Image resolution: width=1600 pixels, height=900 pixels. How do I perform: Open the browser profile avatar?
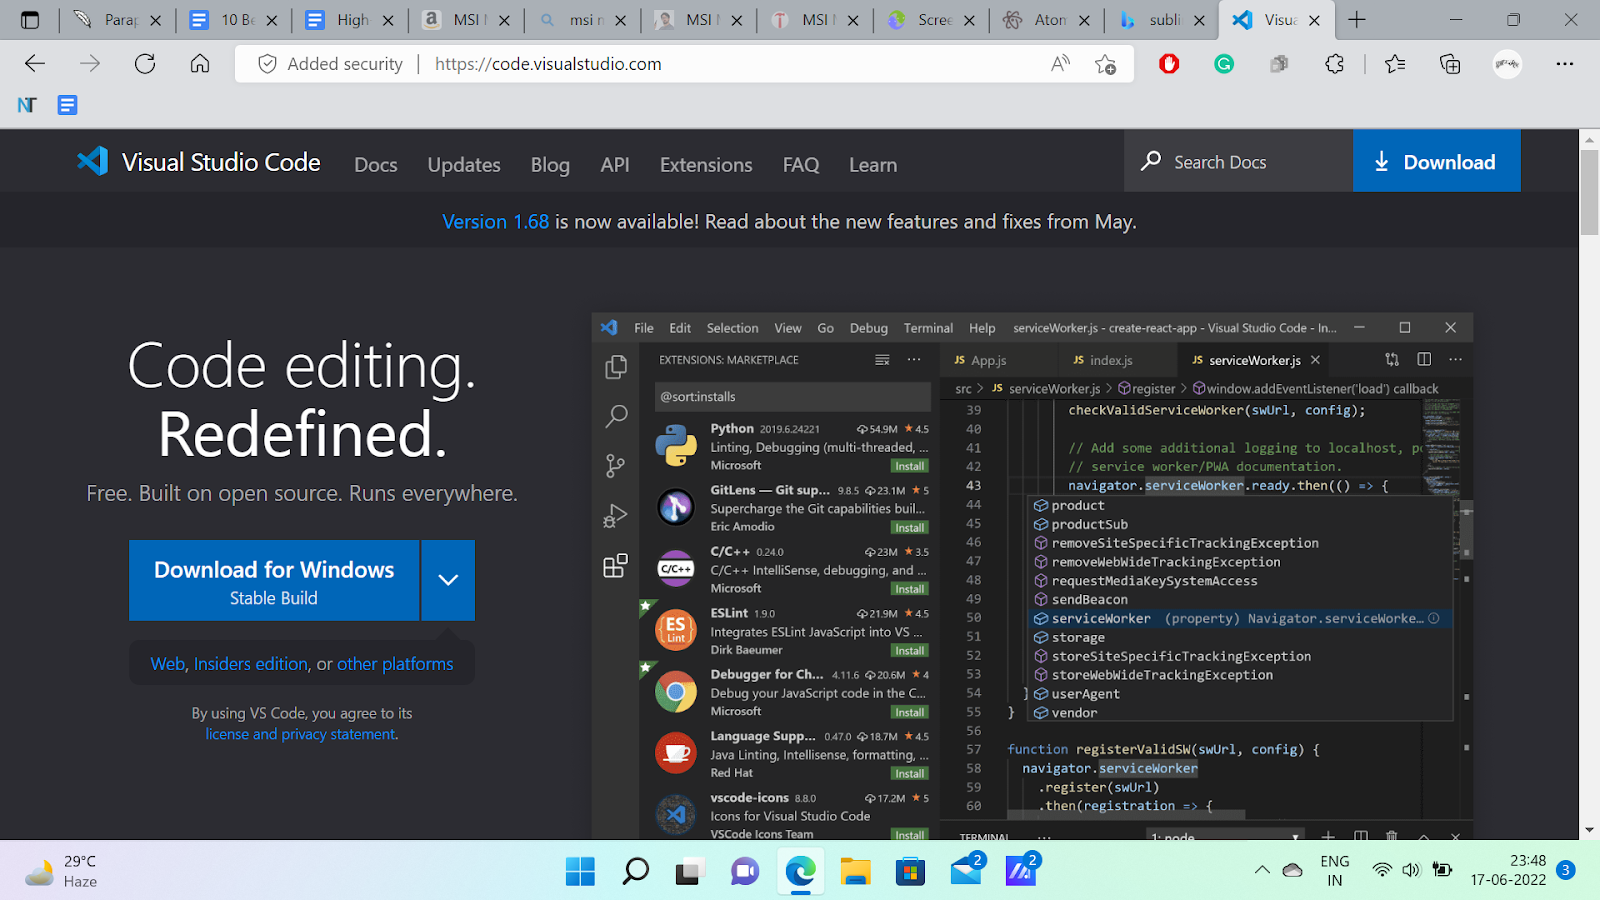(1507, 64)
